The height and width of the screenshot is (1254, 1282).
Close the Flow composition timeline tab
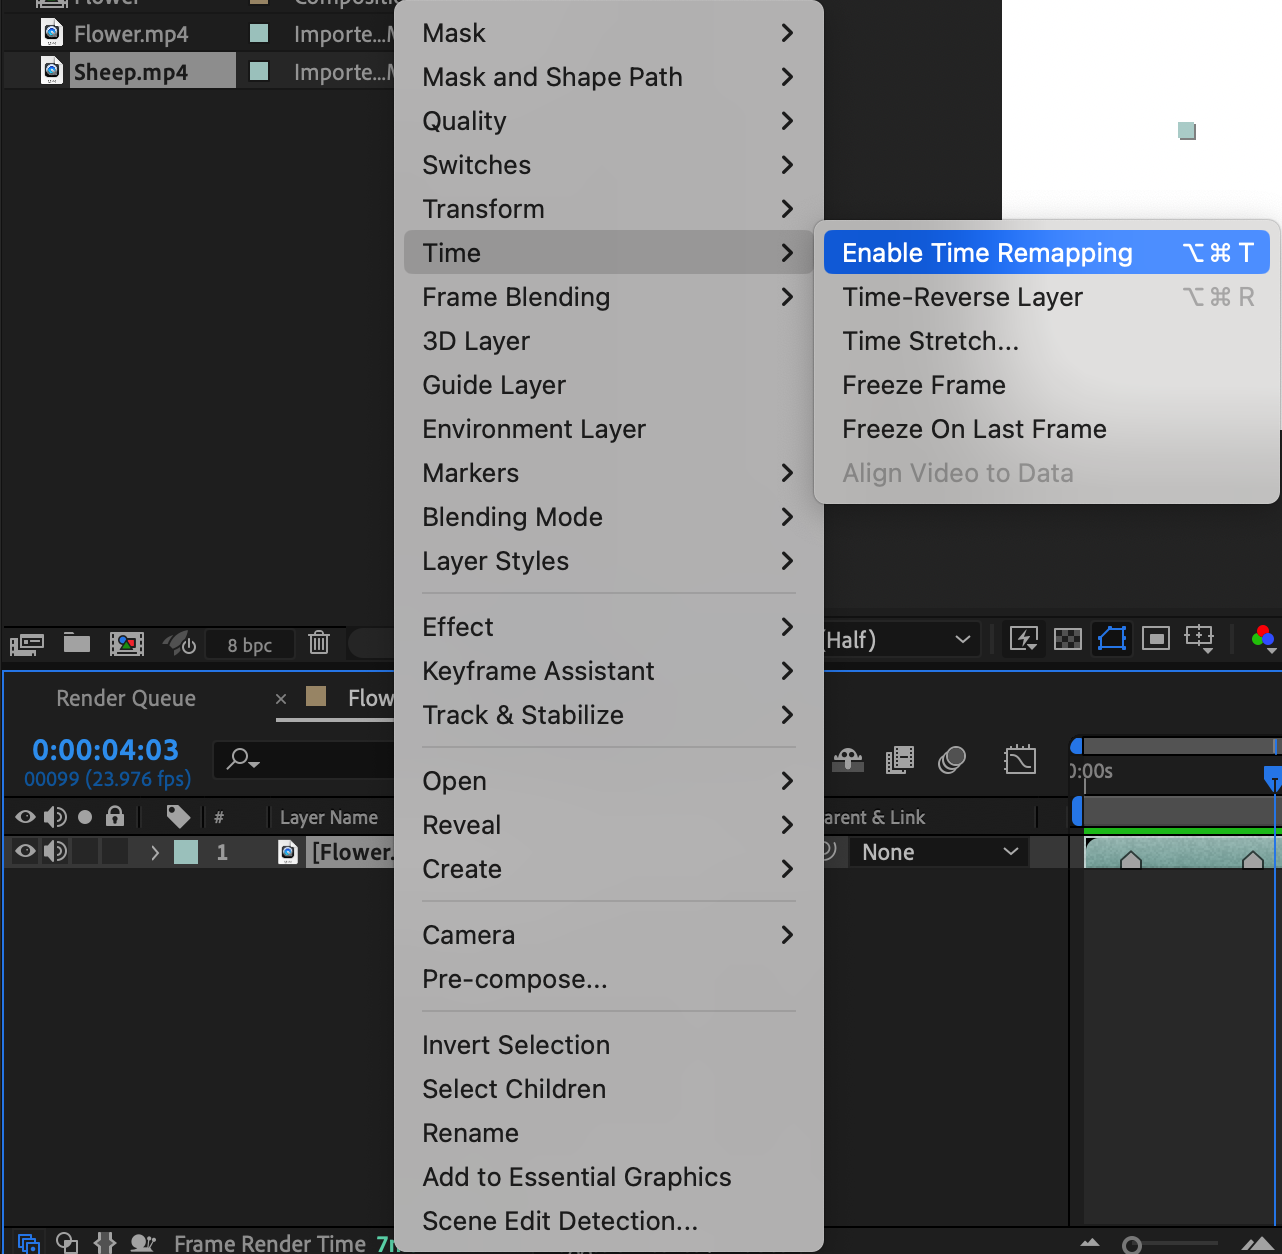281,699
